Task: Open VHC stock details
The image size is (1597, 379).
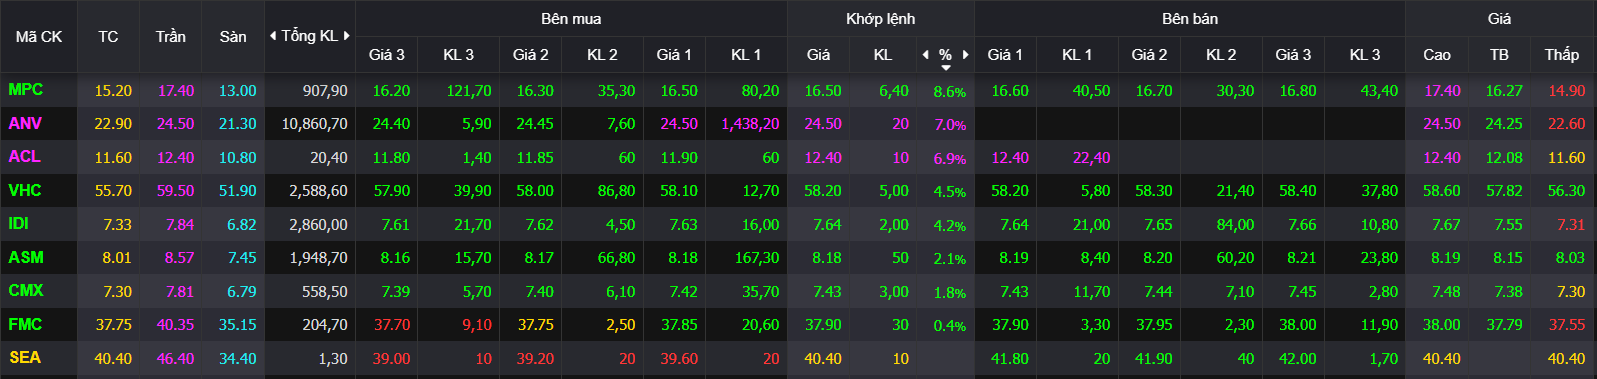Action: click(x=25, y=190)
